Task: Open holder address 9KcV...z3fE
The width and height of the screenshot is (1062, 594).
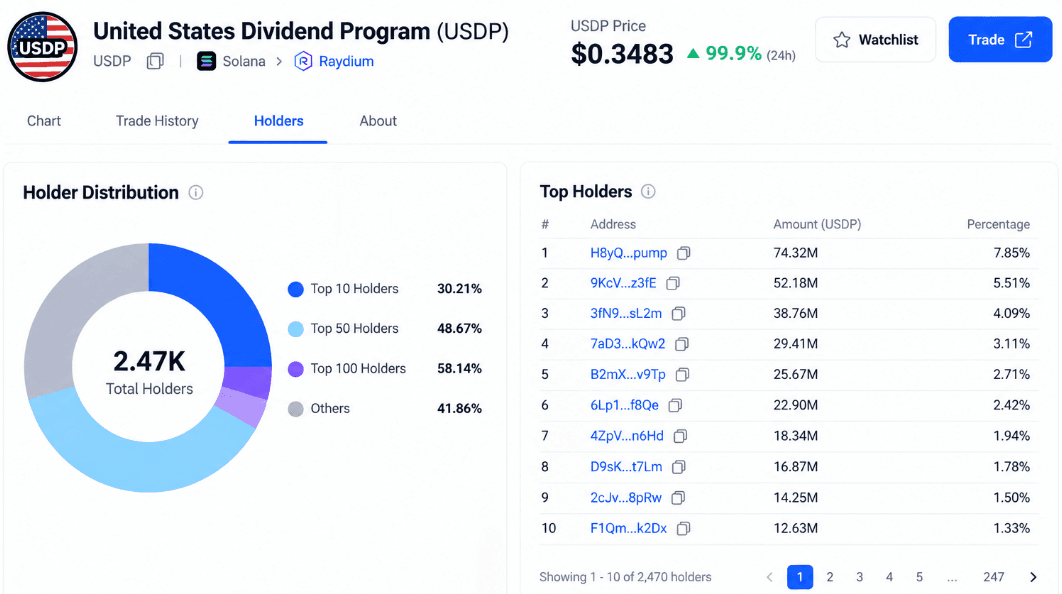Action: click(623, 283)
